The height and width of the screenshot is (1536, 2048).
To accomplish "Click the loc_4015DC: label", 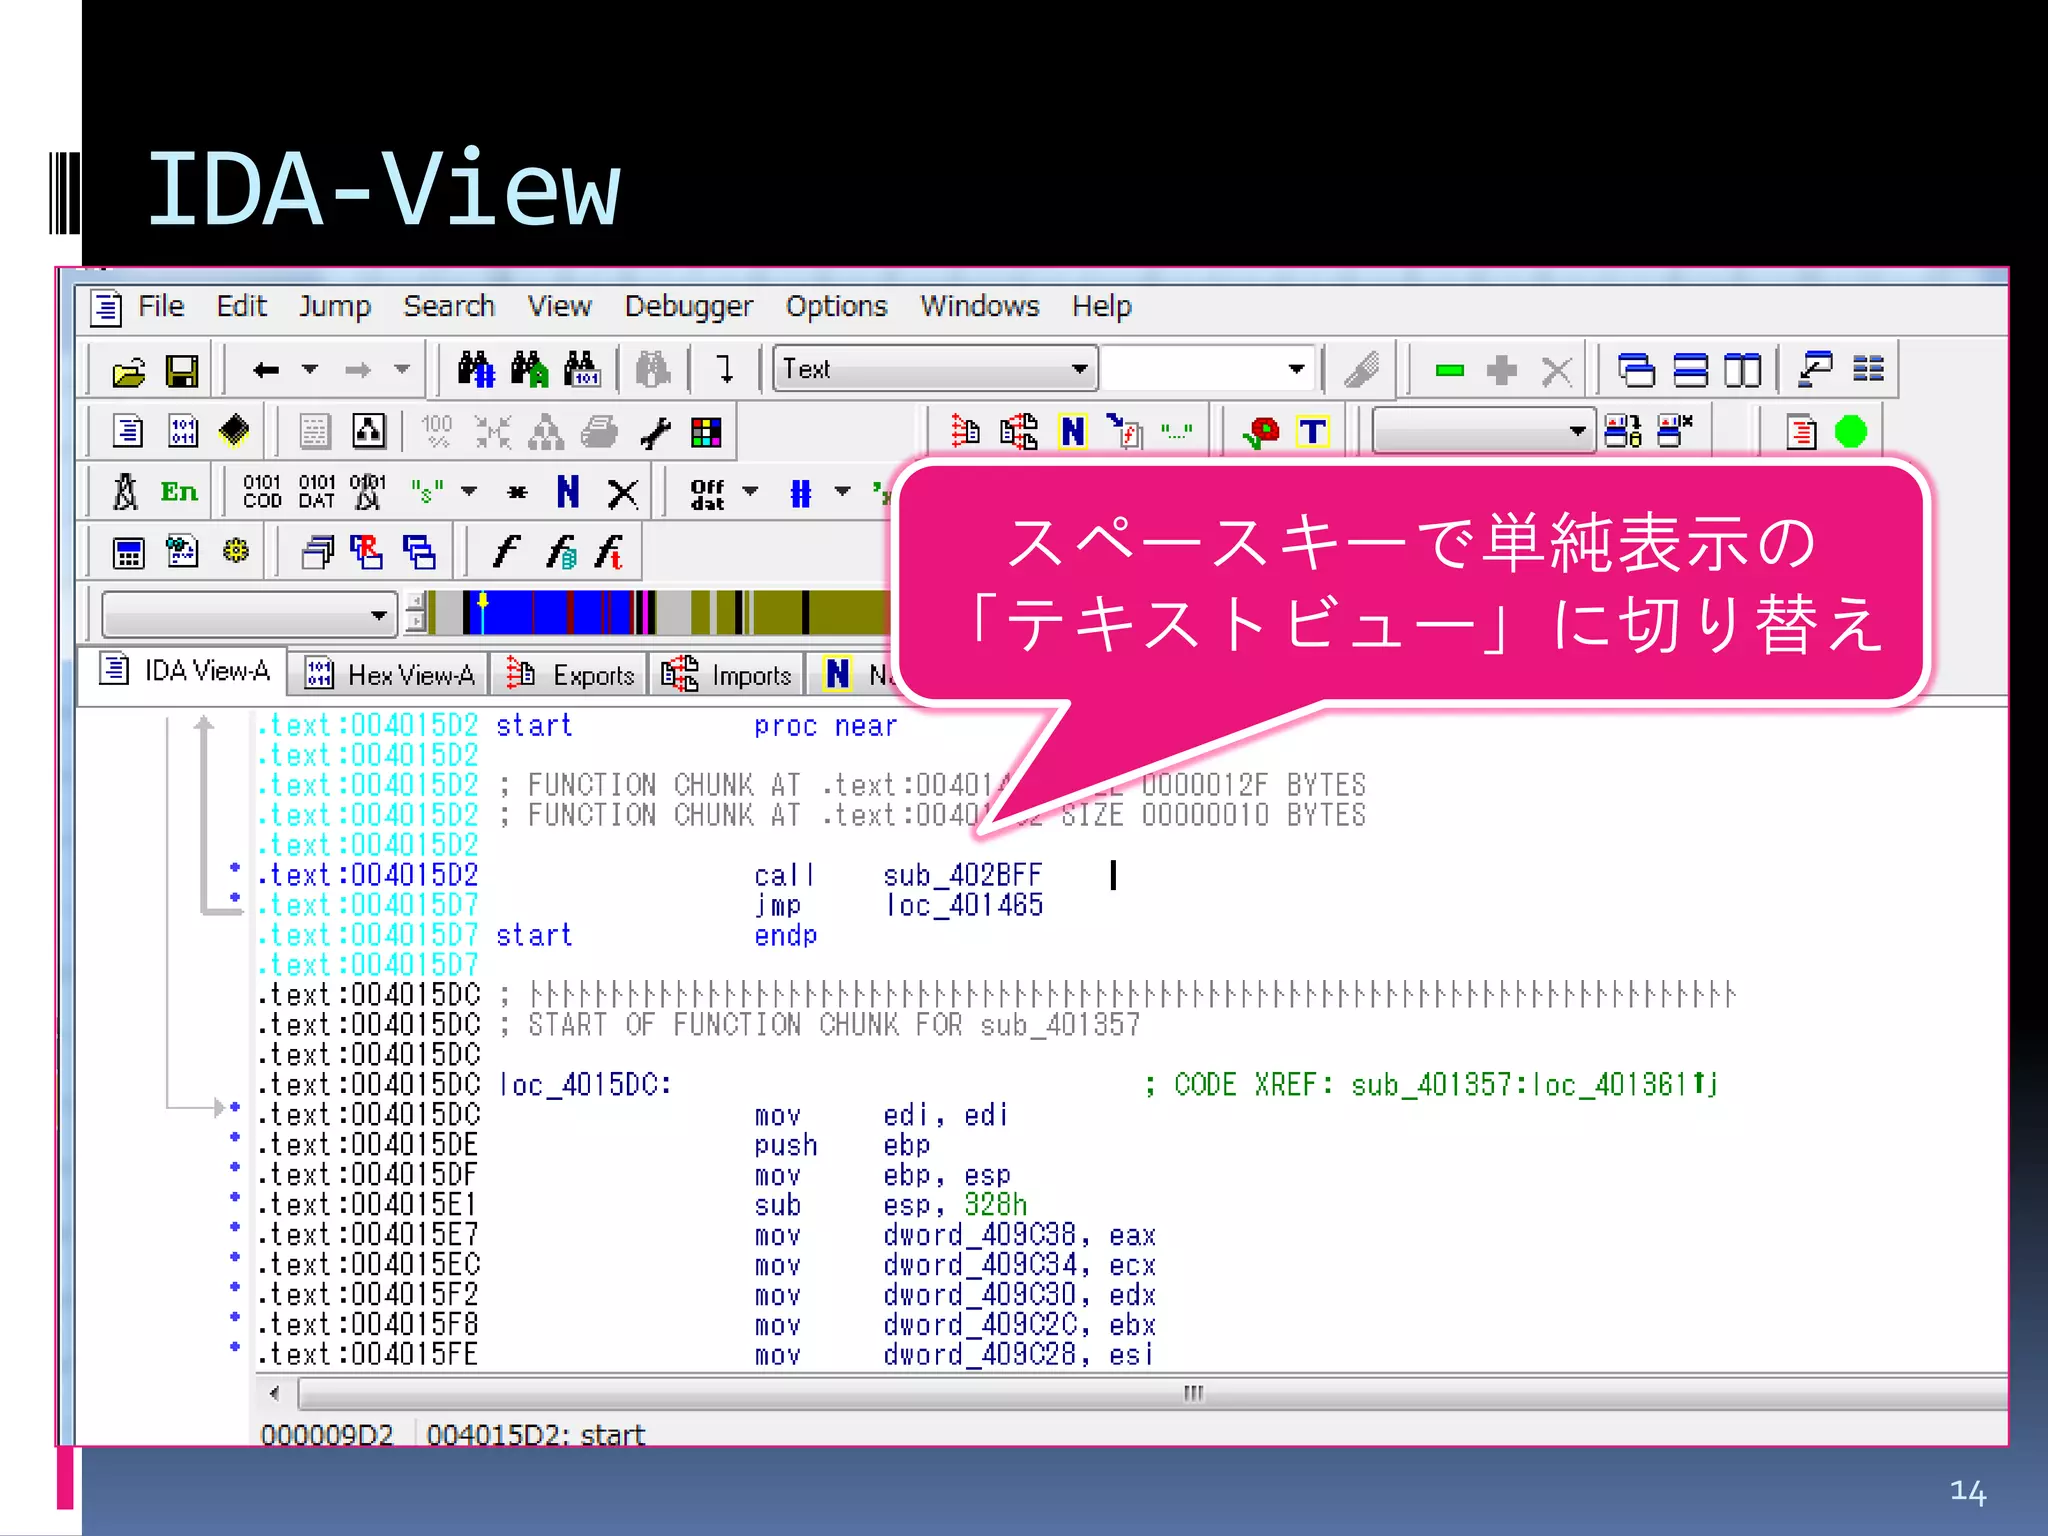I will point(585,1085).
